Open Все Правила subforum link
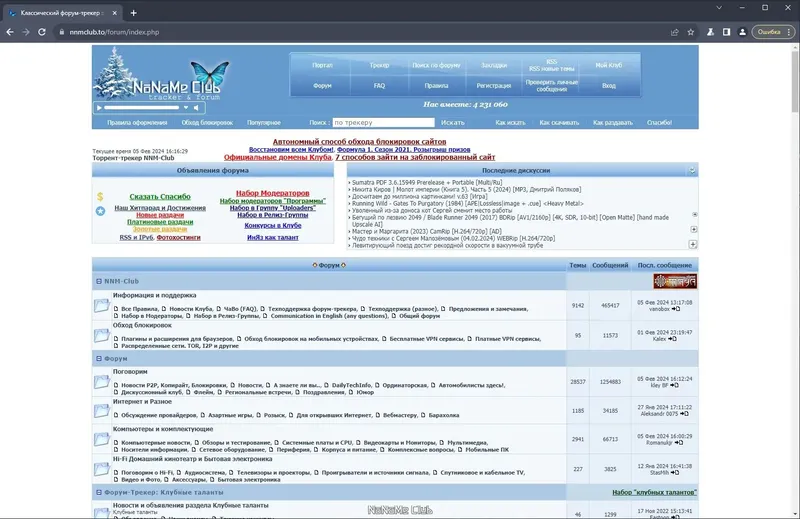This screenshot has width=800, height=519. (x=139, y=309)
